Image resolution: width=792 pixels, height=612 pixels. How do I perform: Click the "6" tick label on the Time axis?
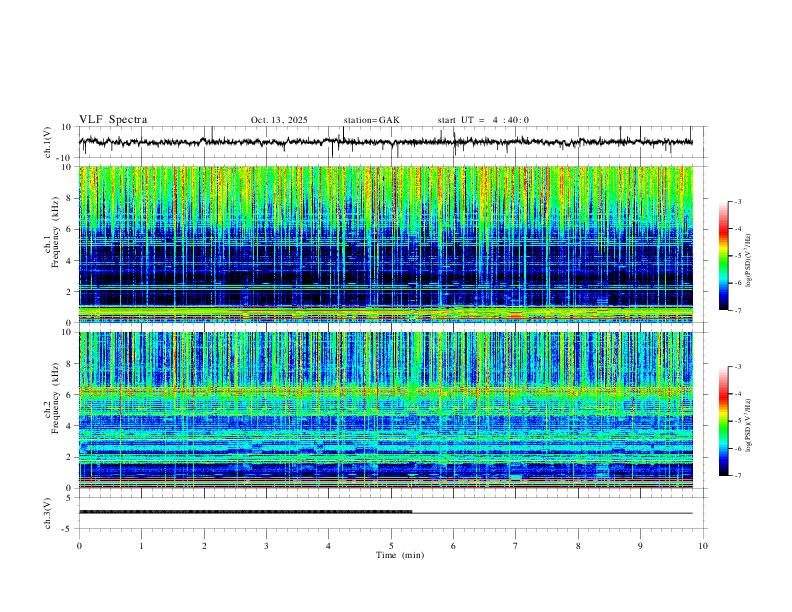pyautogui.click(x=454, y=546)
